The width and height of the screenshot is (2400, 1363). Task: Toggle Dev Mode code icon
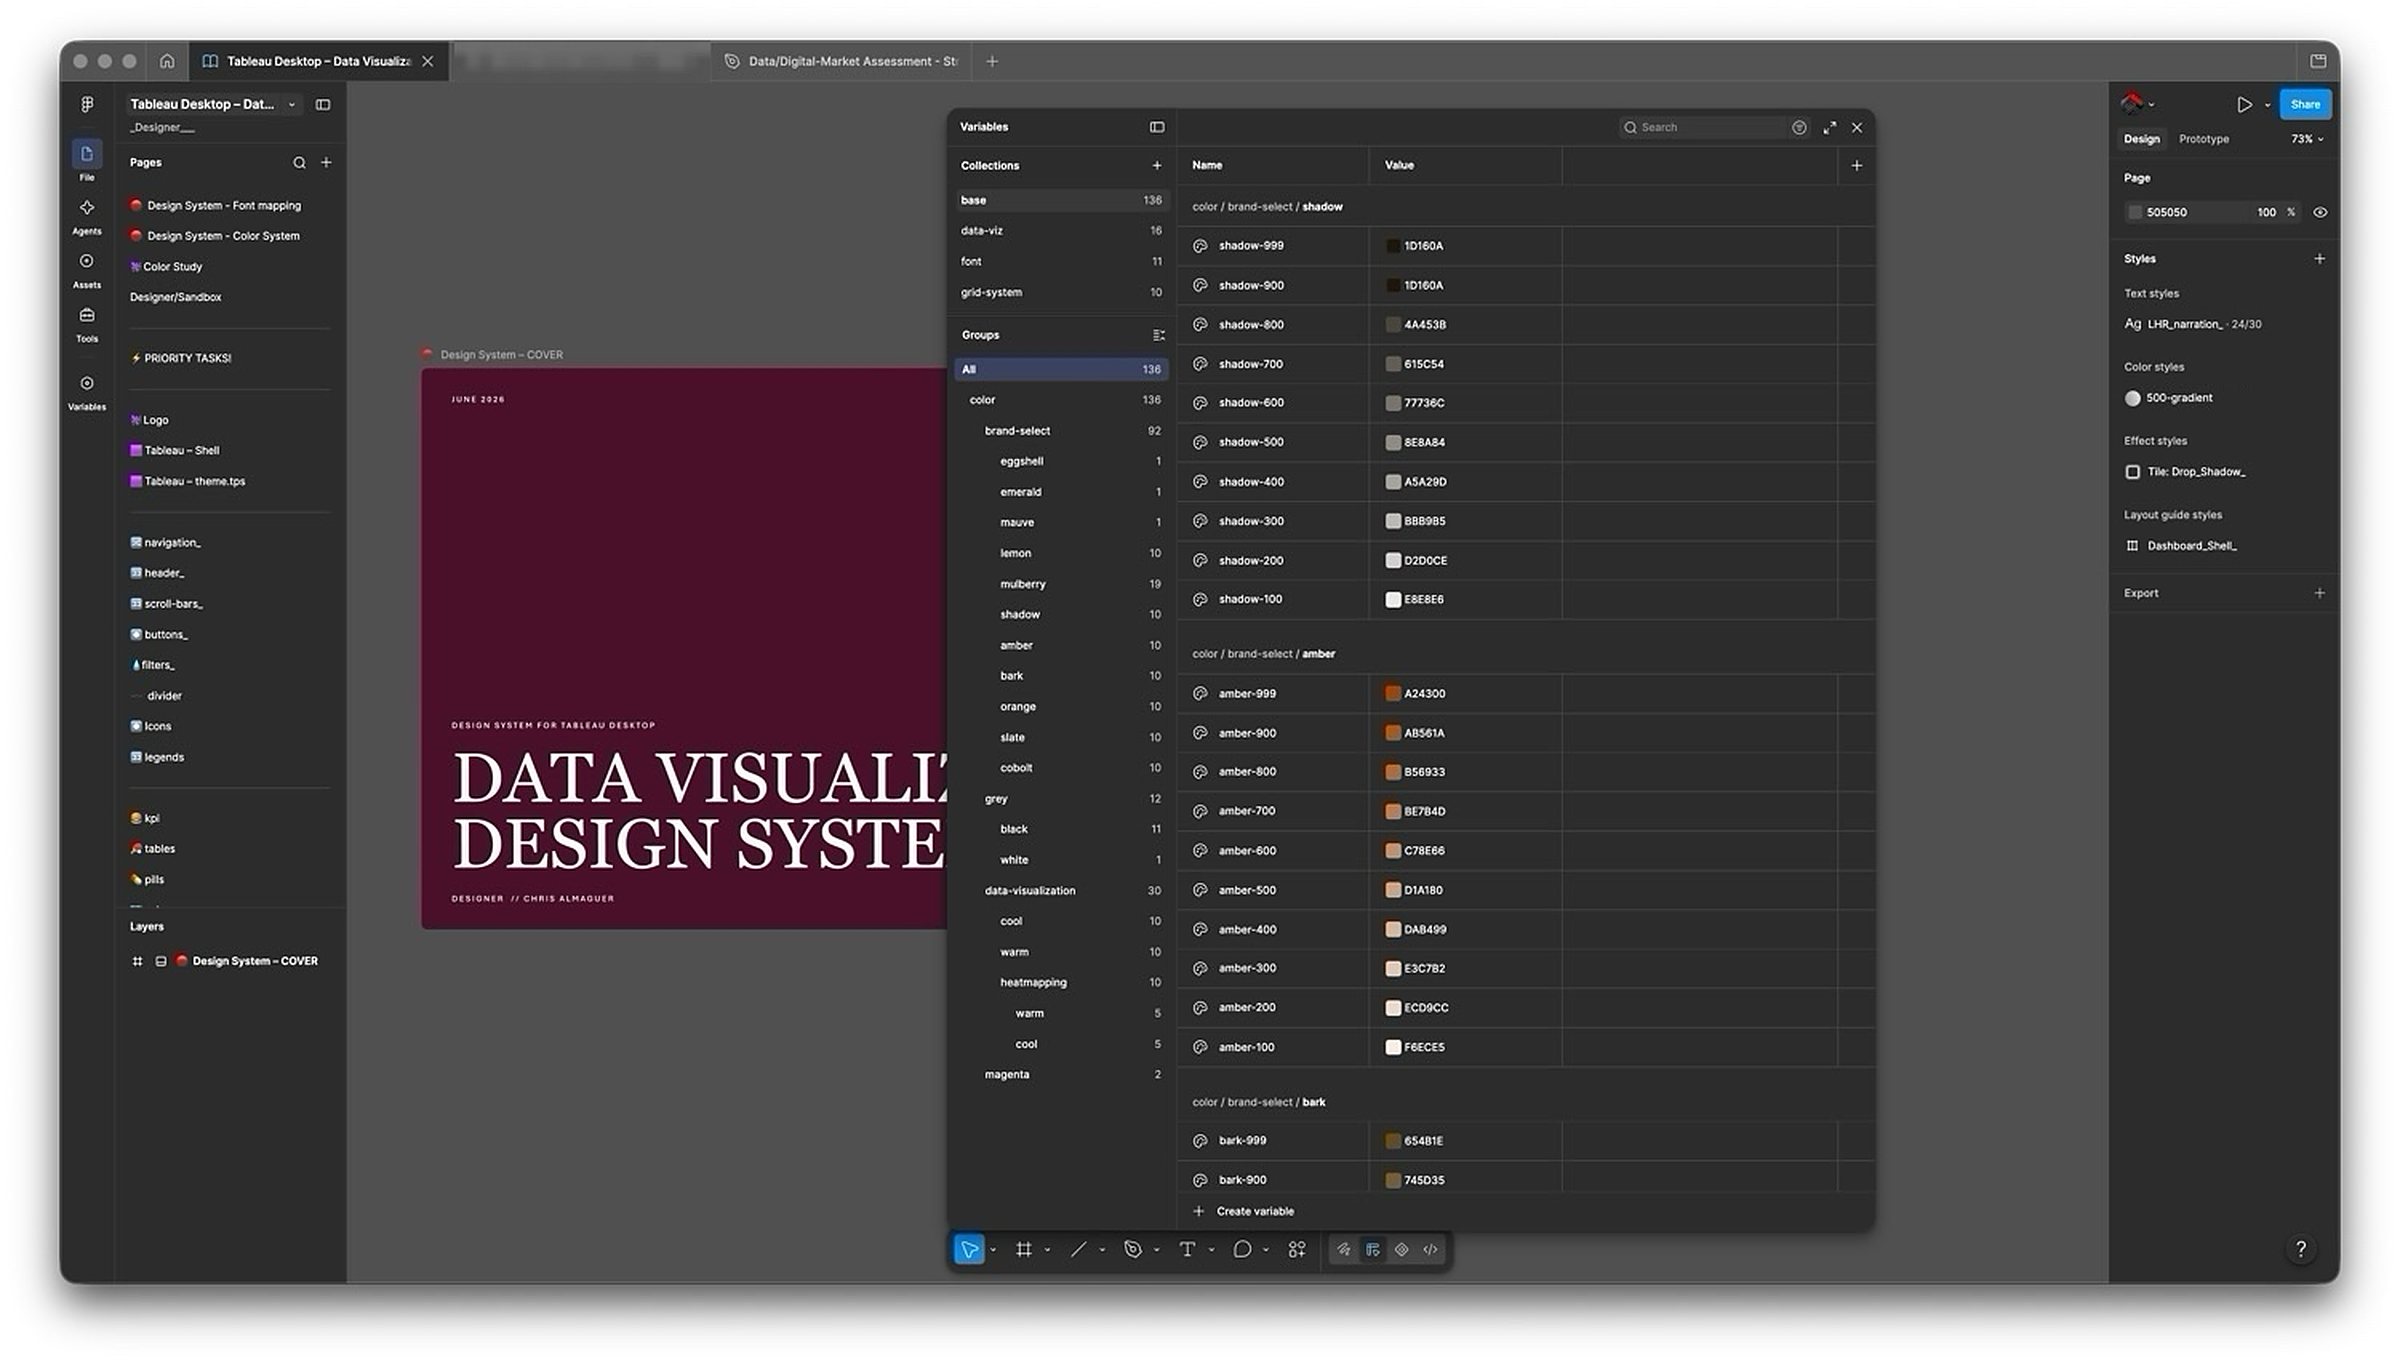point(1431,1249)
